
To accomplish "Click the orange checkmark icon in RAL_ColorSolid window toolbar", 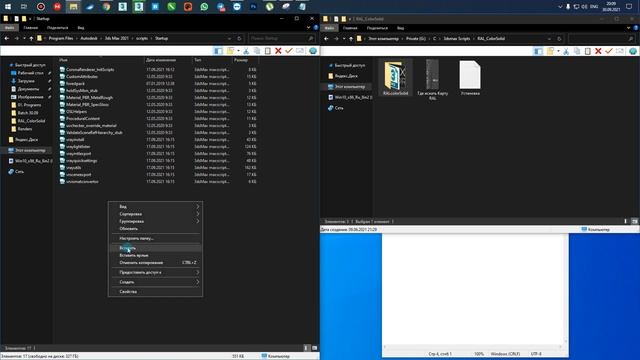I will click(609, 51).
